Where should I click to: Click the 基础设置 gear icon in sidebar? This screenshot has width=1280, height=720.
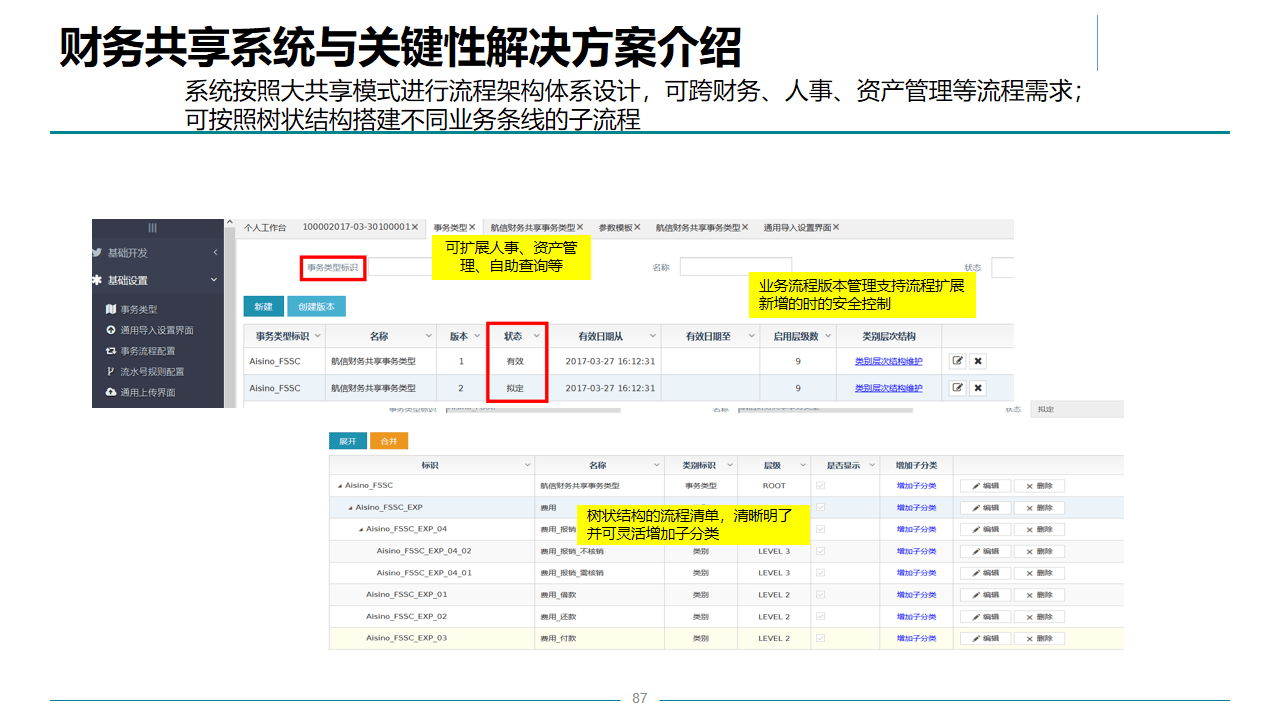click(x=97, y=280)
